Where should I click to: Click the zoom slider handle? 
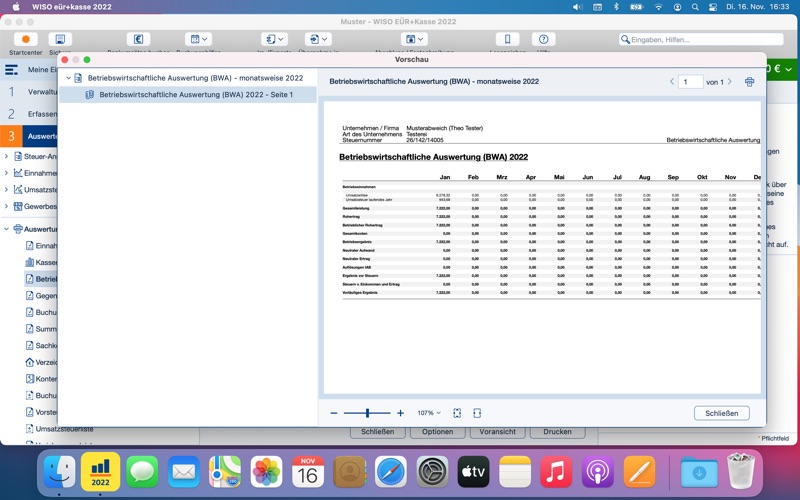[367, 413]
